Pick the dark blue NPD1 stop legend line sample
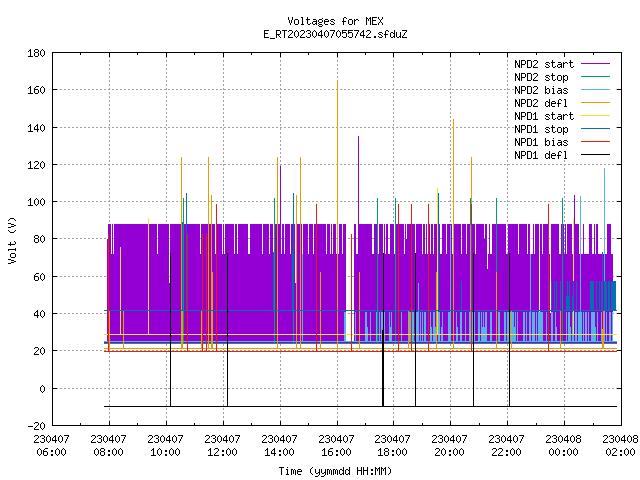Viewport: 640px width, 480px height. pos(596,129)
